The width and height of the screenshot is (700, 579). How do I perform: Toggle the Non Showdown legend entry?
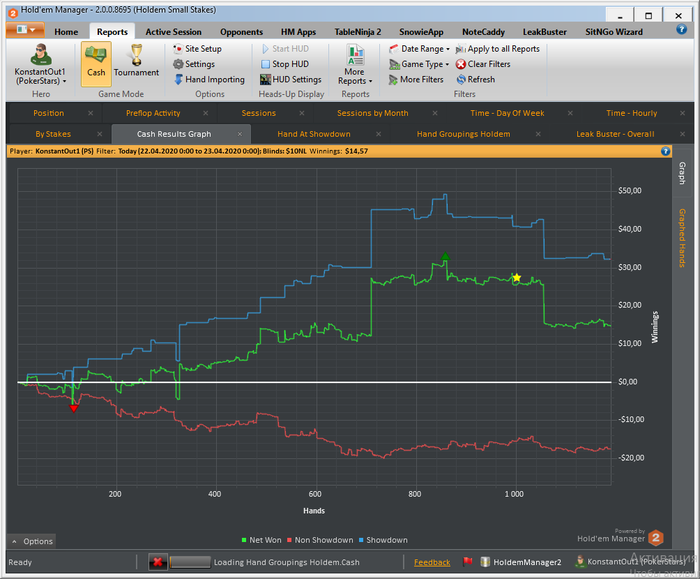[x=320, y=540]
